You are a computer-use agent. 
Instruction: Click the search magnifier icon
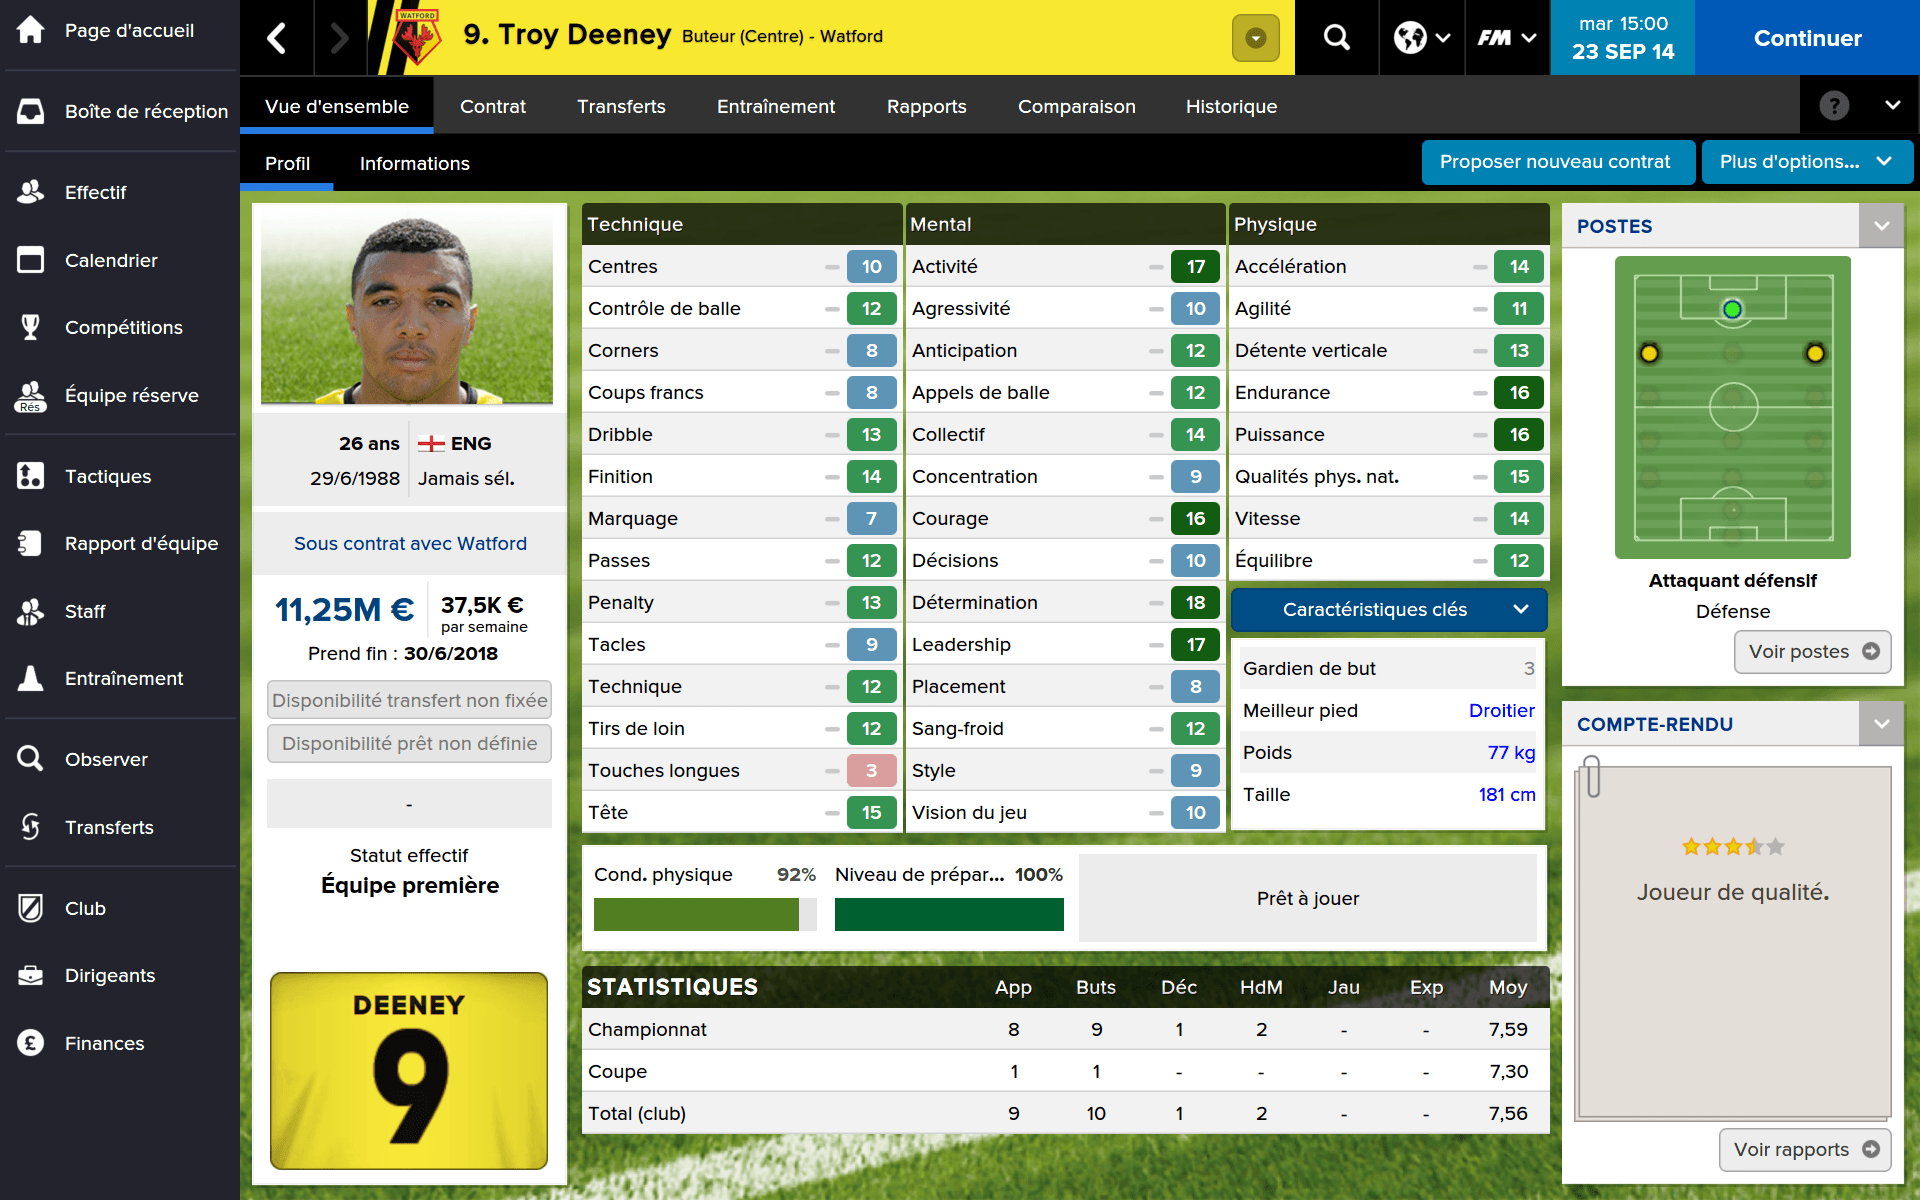click(1336, 38)
